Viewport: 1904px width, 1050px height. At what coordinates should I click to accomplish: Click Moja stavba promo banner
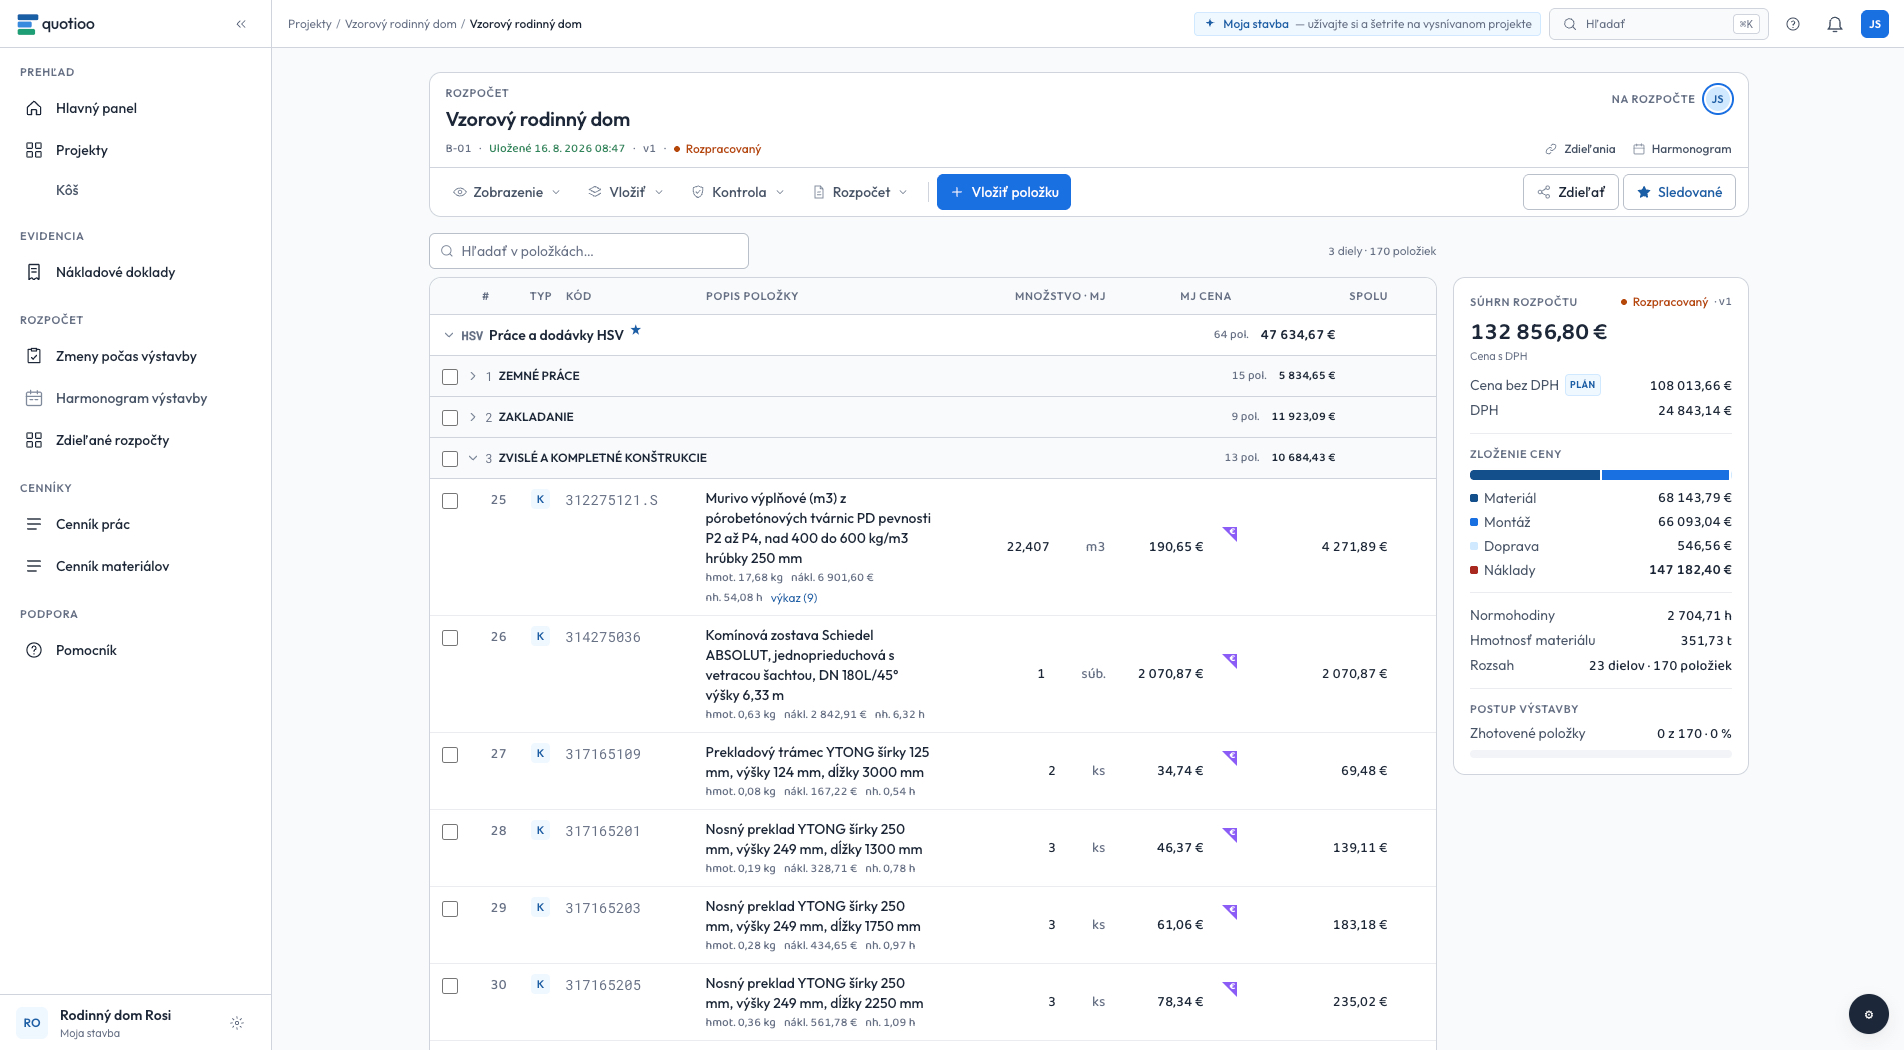[x=1367, y=24]
